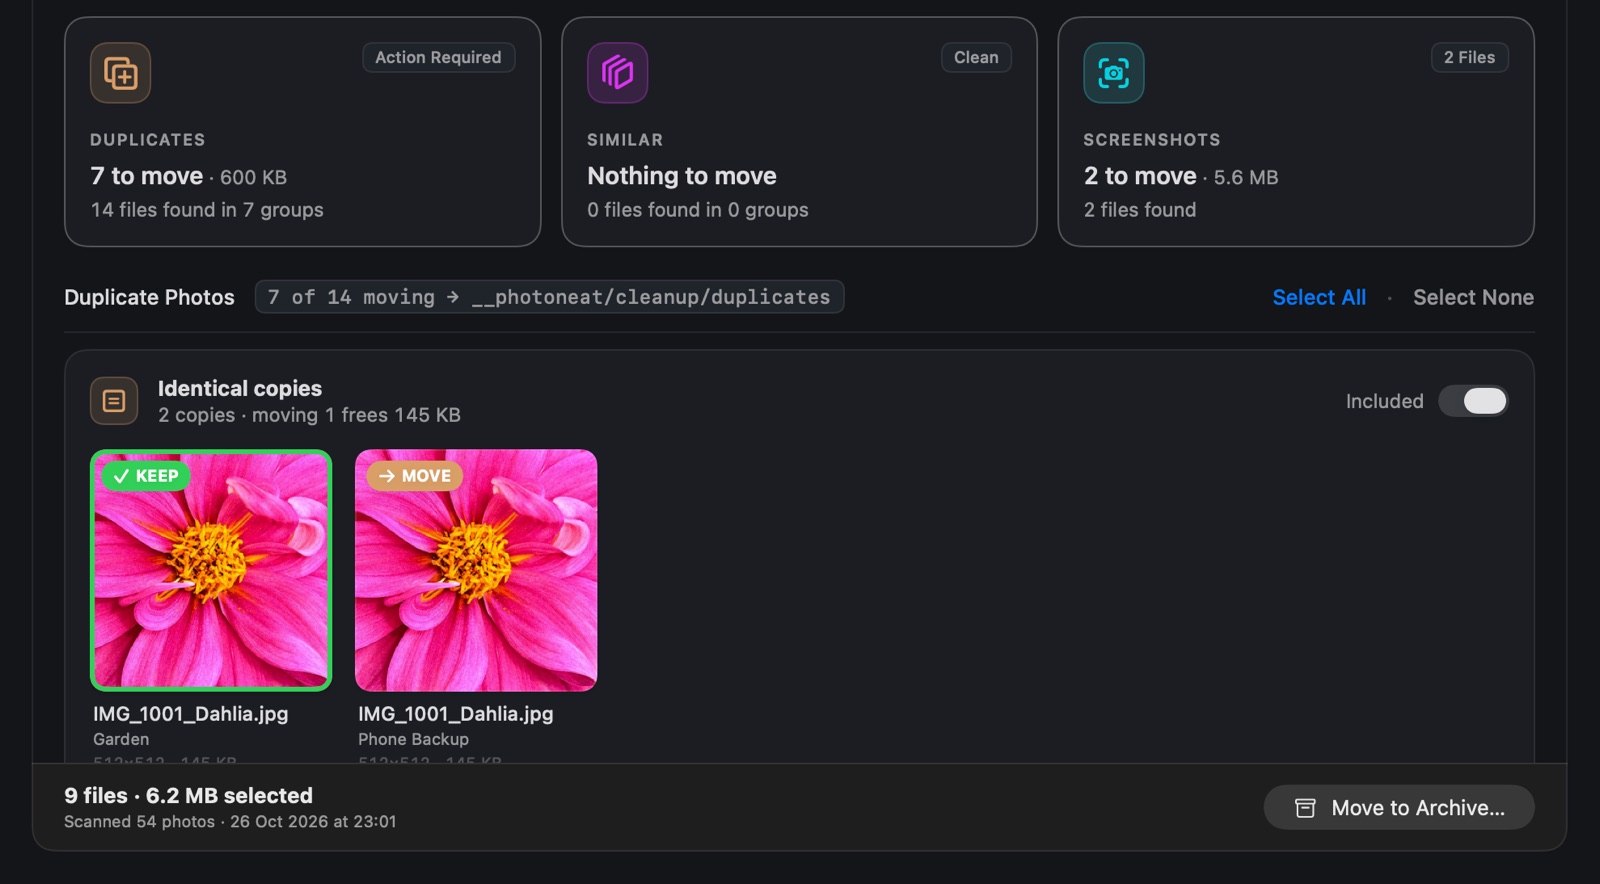Click the Move to Archive button
This screenshot has width=1600, height=884.
coord(1399,807)
